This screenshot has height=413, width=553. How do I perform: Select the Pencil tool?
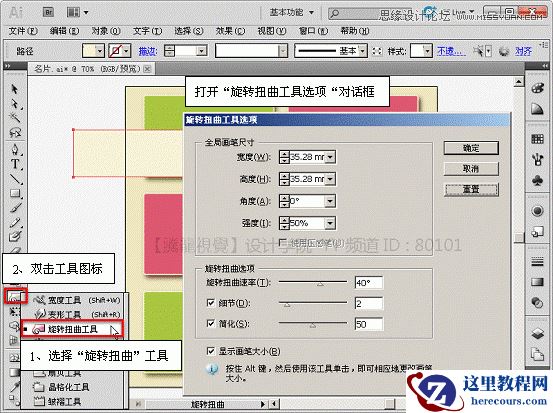[14, 222]
